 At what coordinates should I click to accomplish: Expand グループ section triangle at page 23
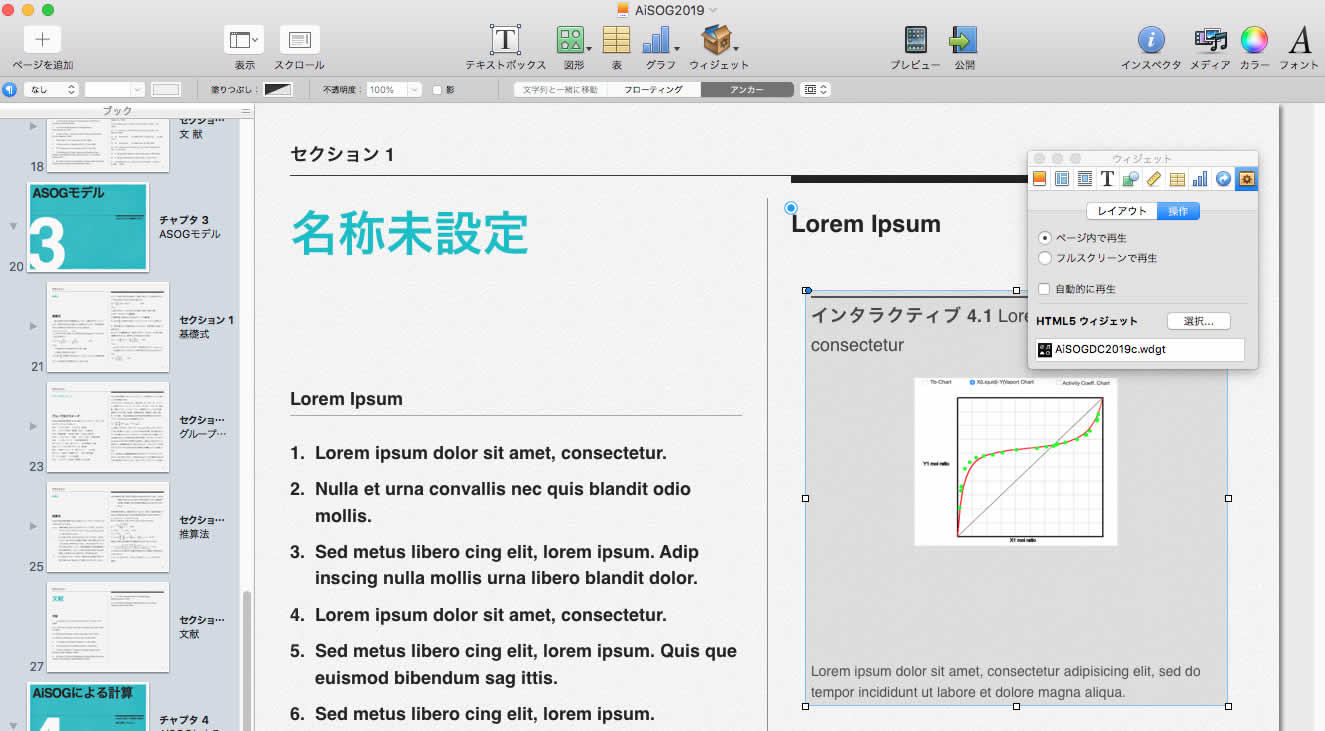coord(33,426)
